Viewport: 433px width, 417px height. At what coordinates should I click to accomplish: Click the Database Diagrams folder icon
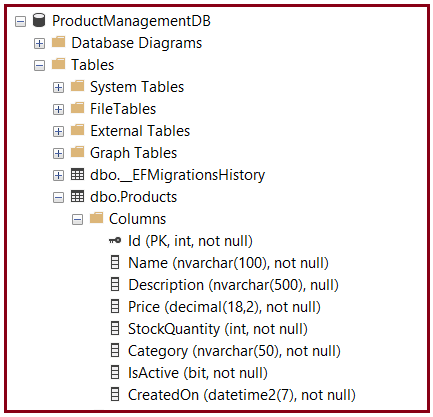(59, 42)
